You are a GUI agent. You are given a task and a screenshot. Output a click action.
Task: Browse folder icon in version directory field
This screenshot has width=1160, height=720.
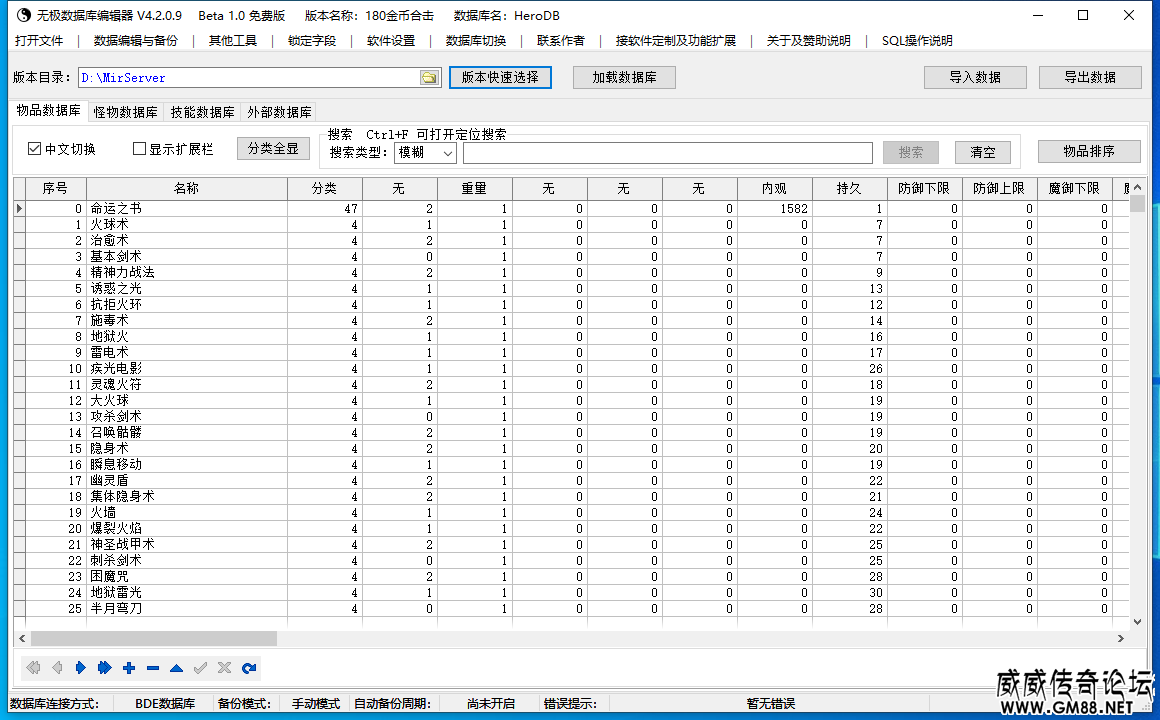click(429, 78)
